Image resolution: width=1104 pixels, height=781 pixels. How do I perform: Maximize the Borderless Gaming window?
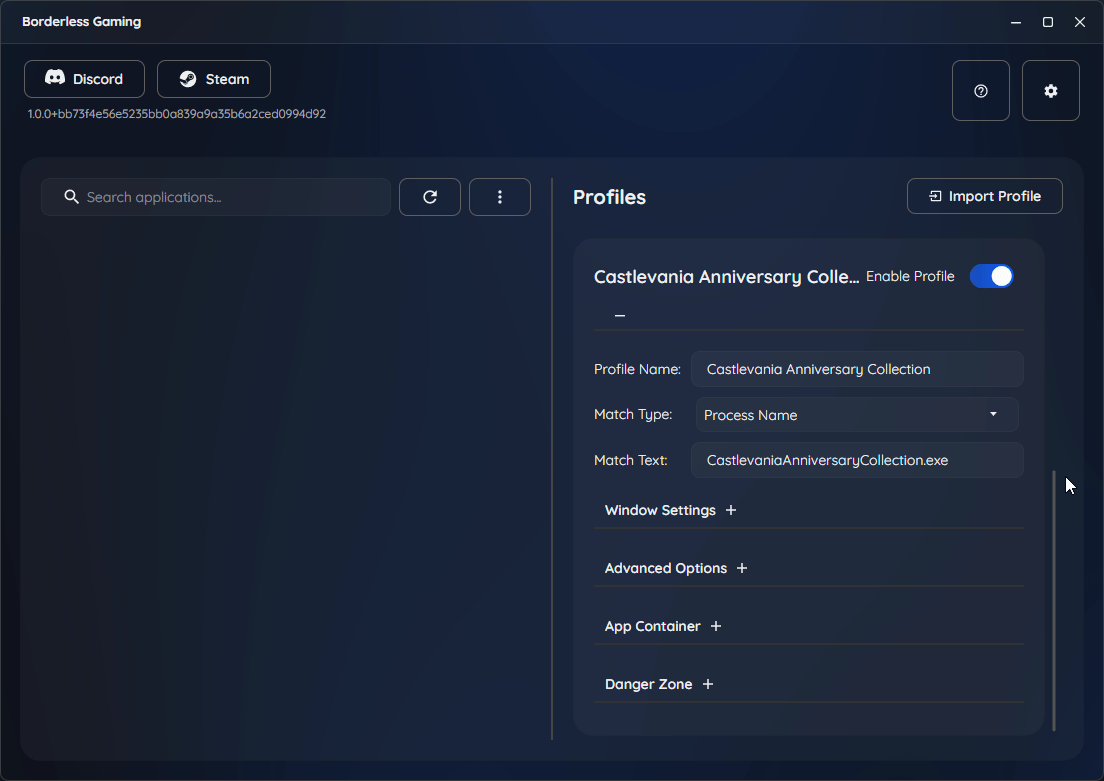(1048, 22)
